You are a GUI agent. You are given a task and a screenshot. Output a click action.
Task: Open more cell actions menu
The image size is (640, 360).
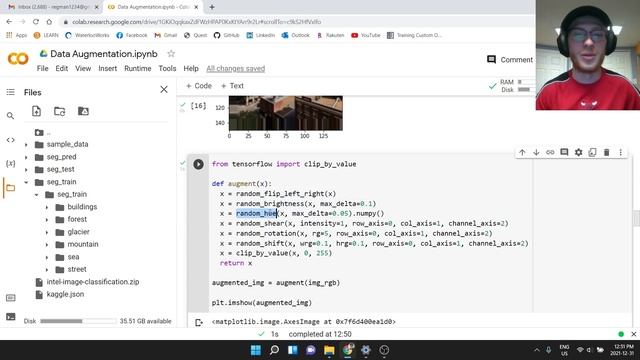620,152
